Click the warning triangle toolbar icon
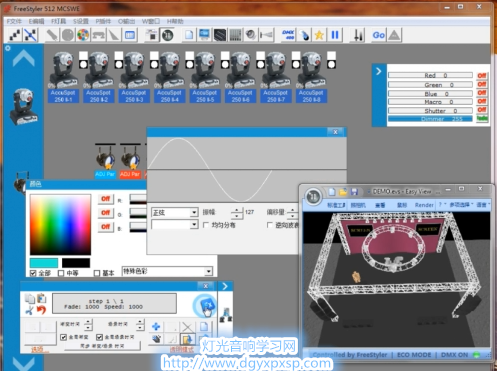The image size is (497, 371). tap(394, 35)
